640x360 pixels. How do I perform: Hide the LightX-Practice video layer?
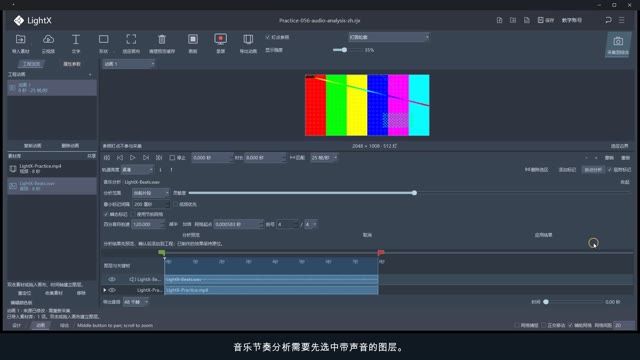coord(112,290)
